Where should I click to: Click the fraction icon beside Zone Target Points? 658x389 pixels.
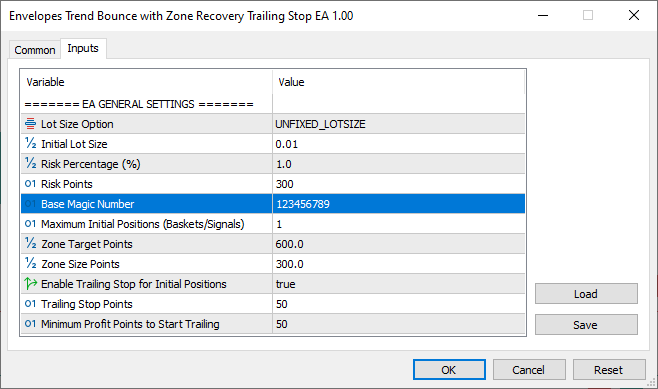(30, 243)
